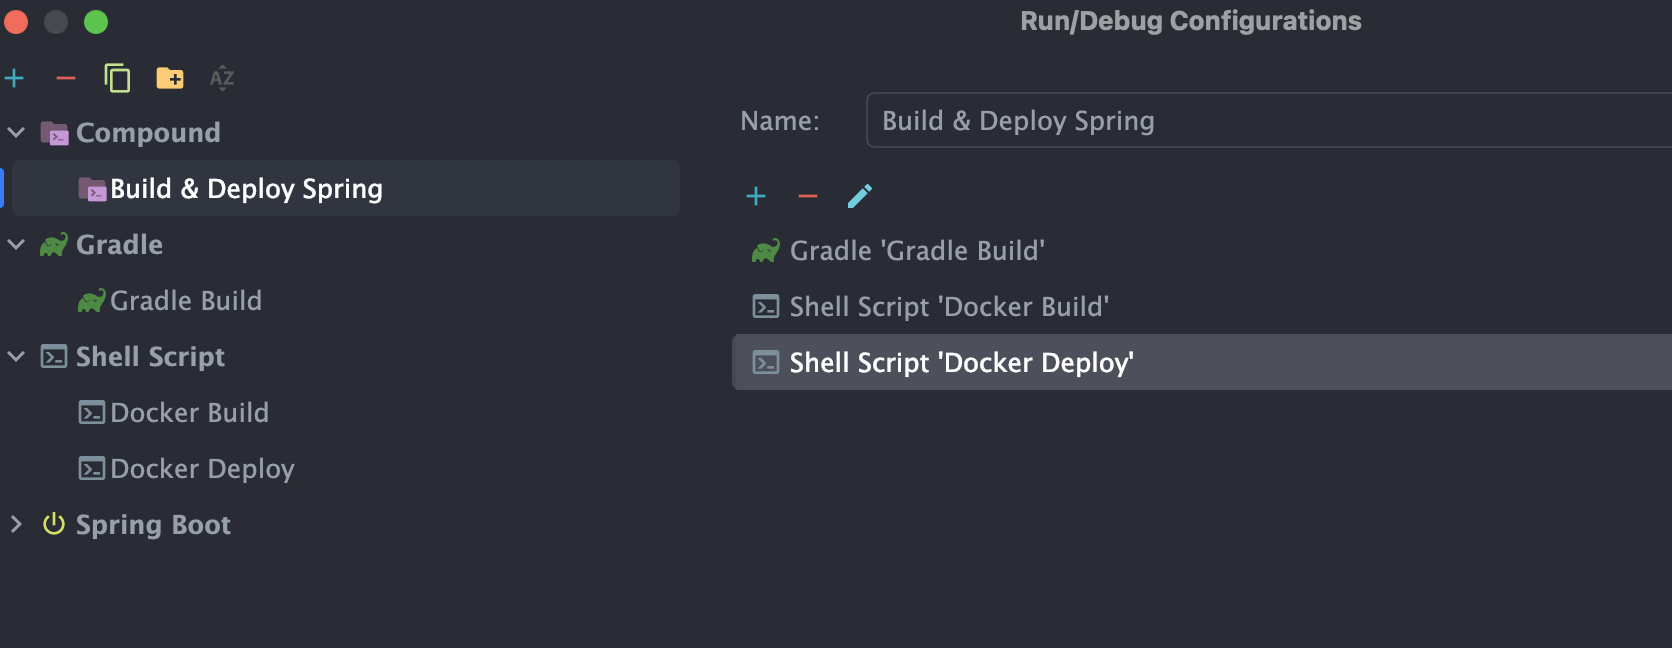Click the terminal icon beside Docker Deploy in tree
Screen dimensions: 1672x648
(x=92, y=468)
